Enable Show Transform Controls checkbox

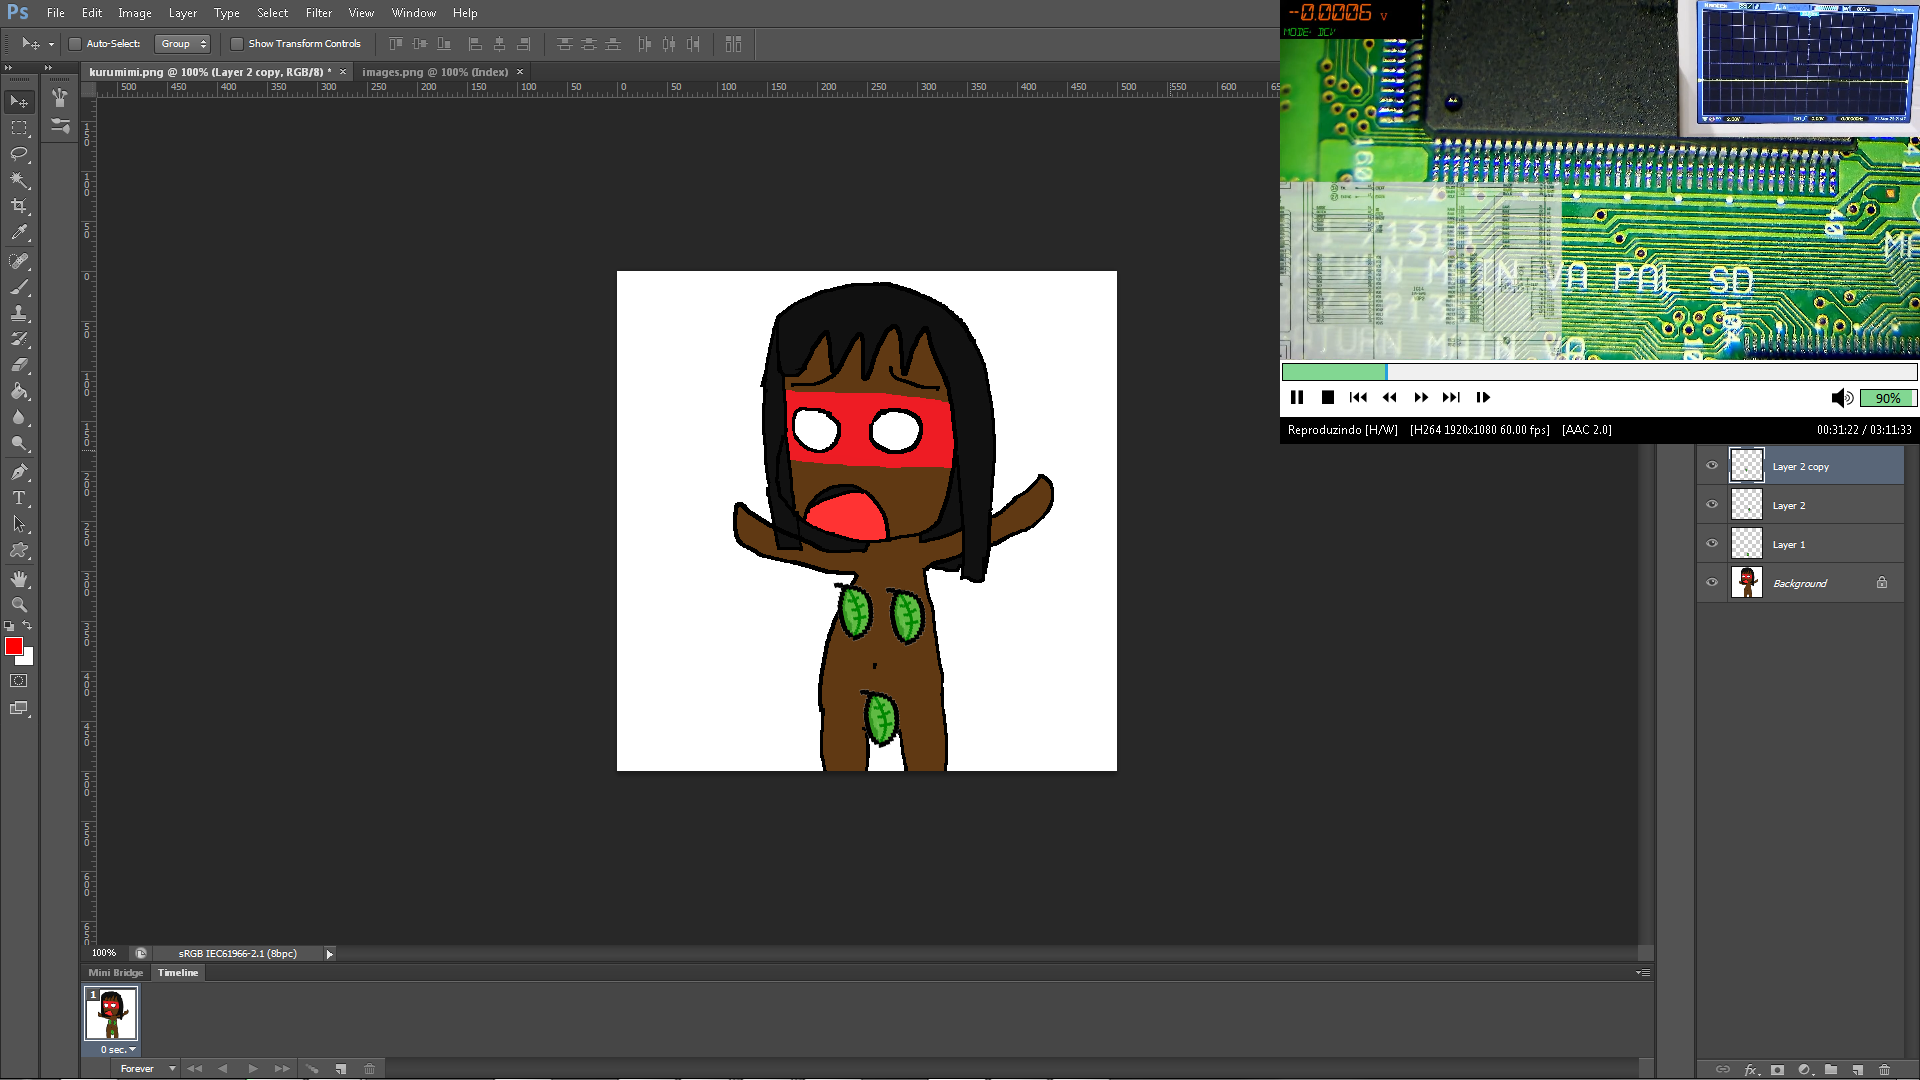237,44
